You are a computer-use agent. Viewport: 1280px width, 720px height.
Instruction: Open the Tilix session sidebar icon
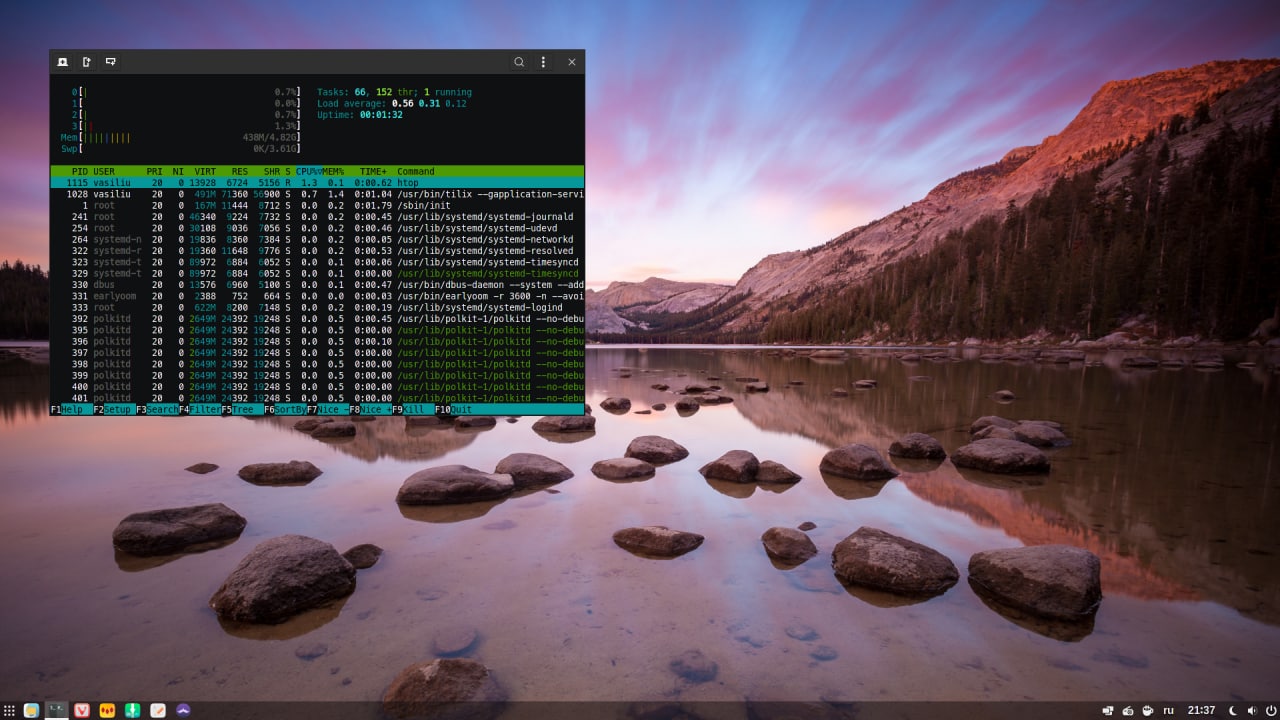[63, 62]
